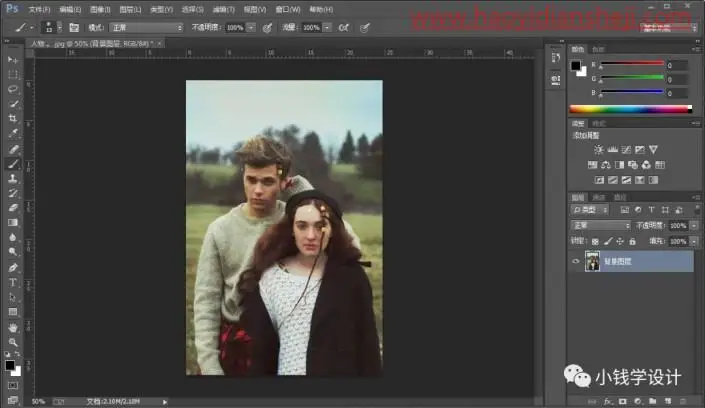This screenshot has width=705, height=408.
Task: Select the Crop tool
Action: tap(13, 119)
